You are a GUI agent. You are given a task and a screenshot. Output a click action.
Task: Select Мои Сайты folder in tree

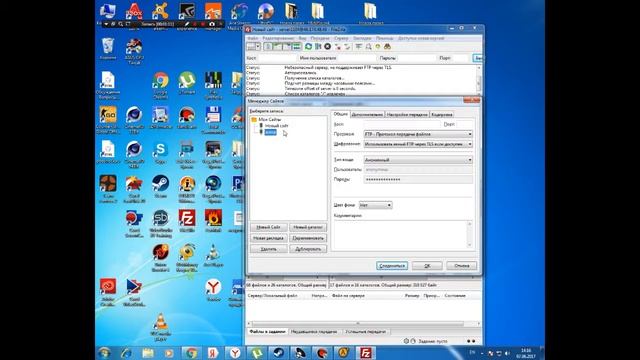(x=269, y=120)
